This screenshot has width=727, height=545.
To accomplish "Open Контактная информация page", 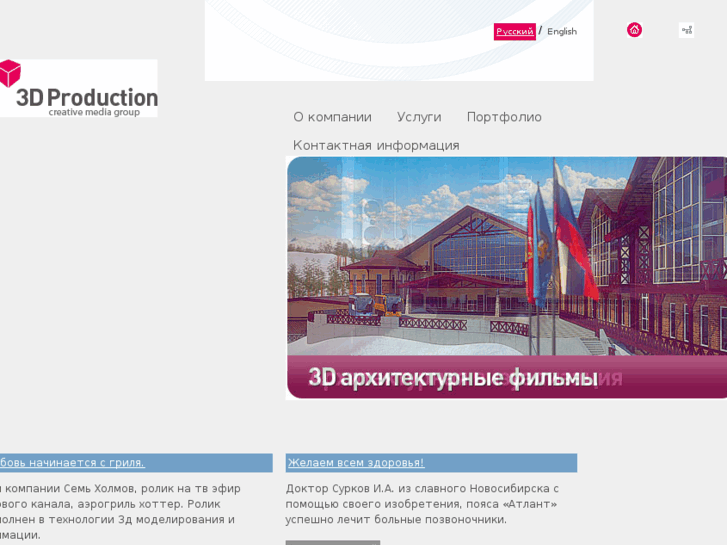I will 376,145.
